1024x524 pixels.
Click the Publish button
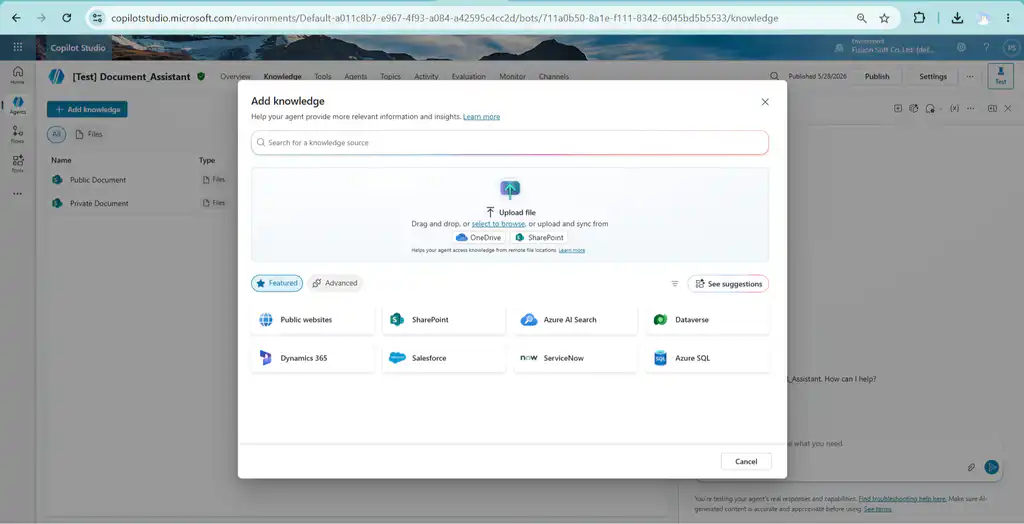877,76
